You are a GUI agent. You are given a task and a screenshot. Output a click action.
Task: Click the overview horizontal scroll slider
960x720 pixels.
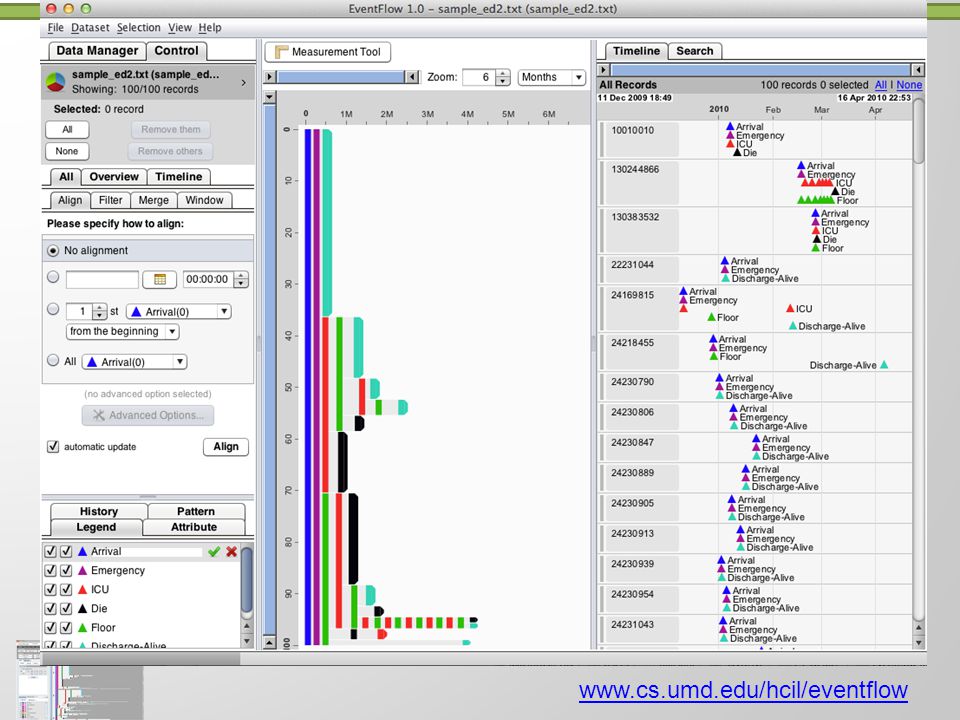(341, 77)
